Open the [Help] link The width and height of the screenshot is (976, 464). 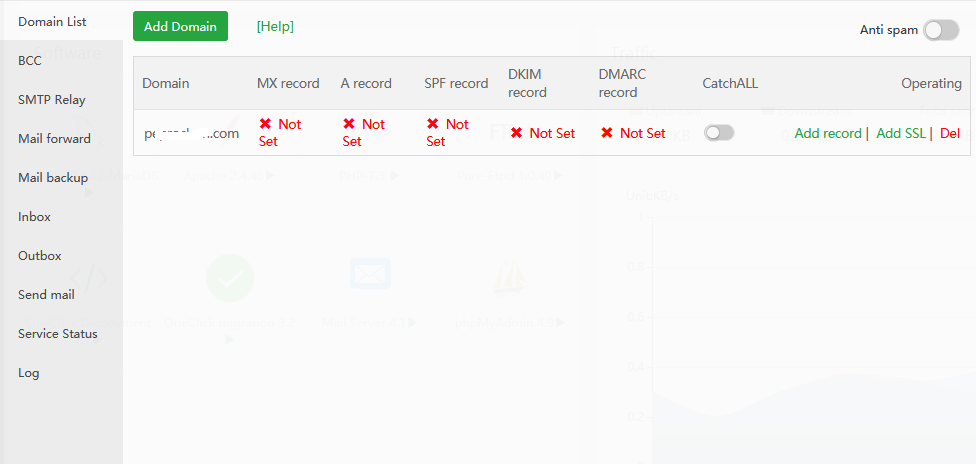[275, 26]
